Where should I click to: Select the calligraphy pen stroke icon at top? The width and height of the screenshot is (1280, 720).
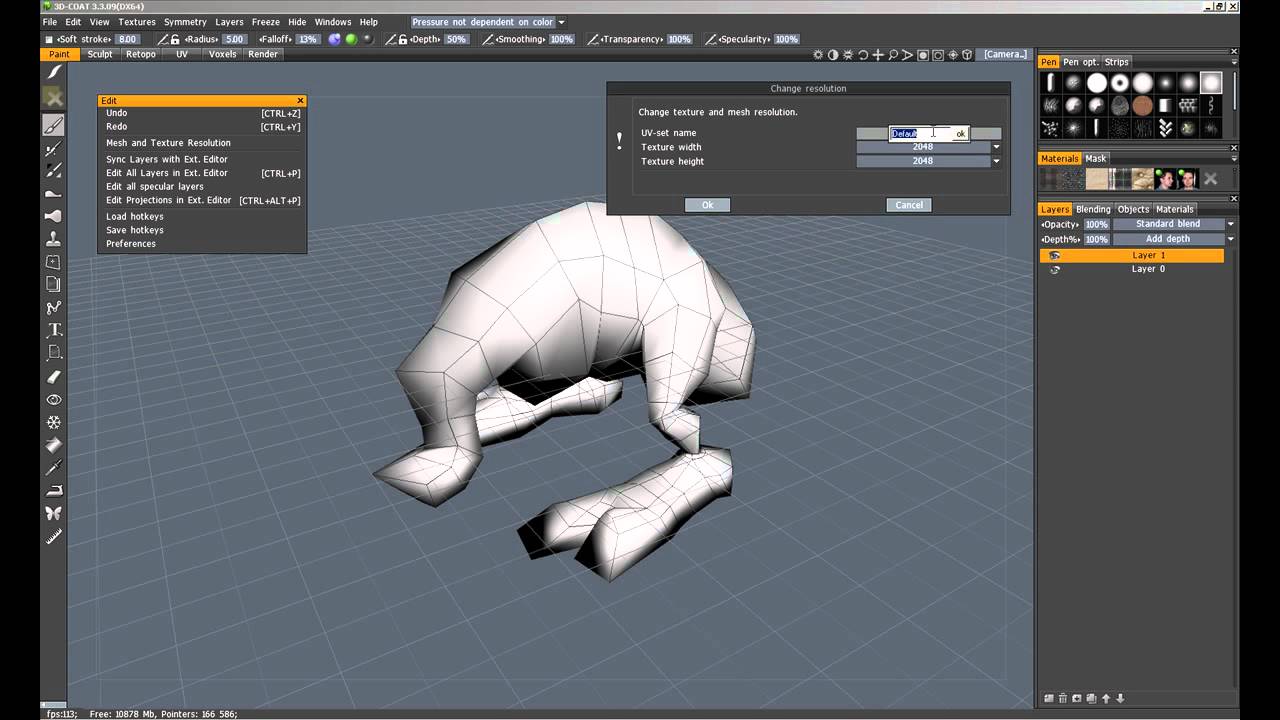(x=54, y=72)
